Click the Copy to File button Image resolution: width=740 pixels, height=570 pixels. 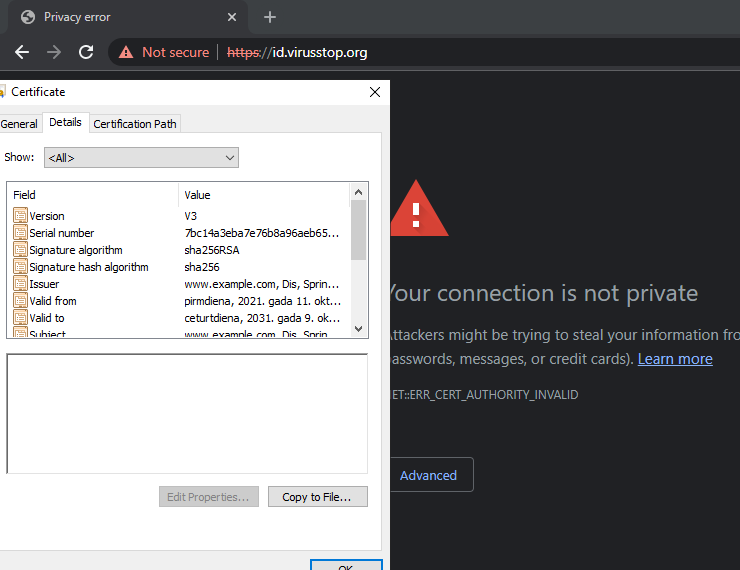318,497
